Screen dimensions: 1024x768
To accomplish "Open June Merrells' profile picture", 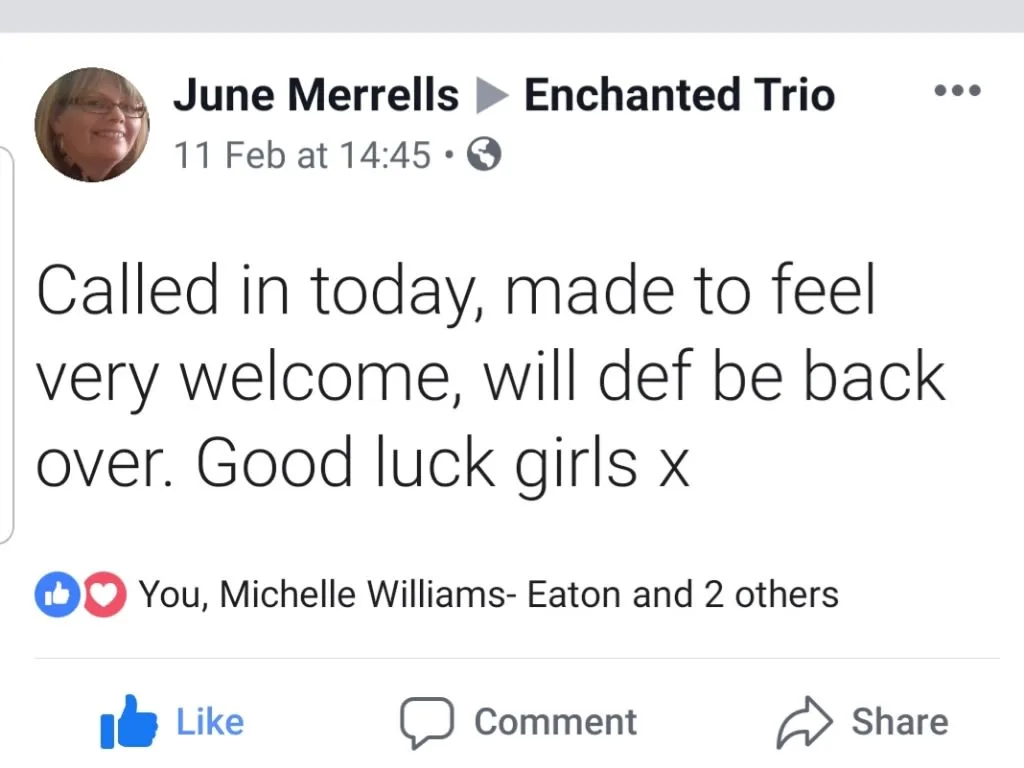I will click(x=91, y=124).
